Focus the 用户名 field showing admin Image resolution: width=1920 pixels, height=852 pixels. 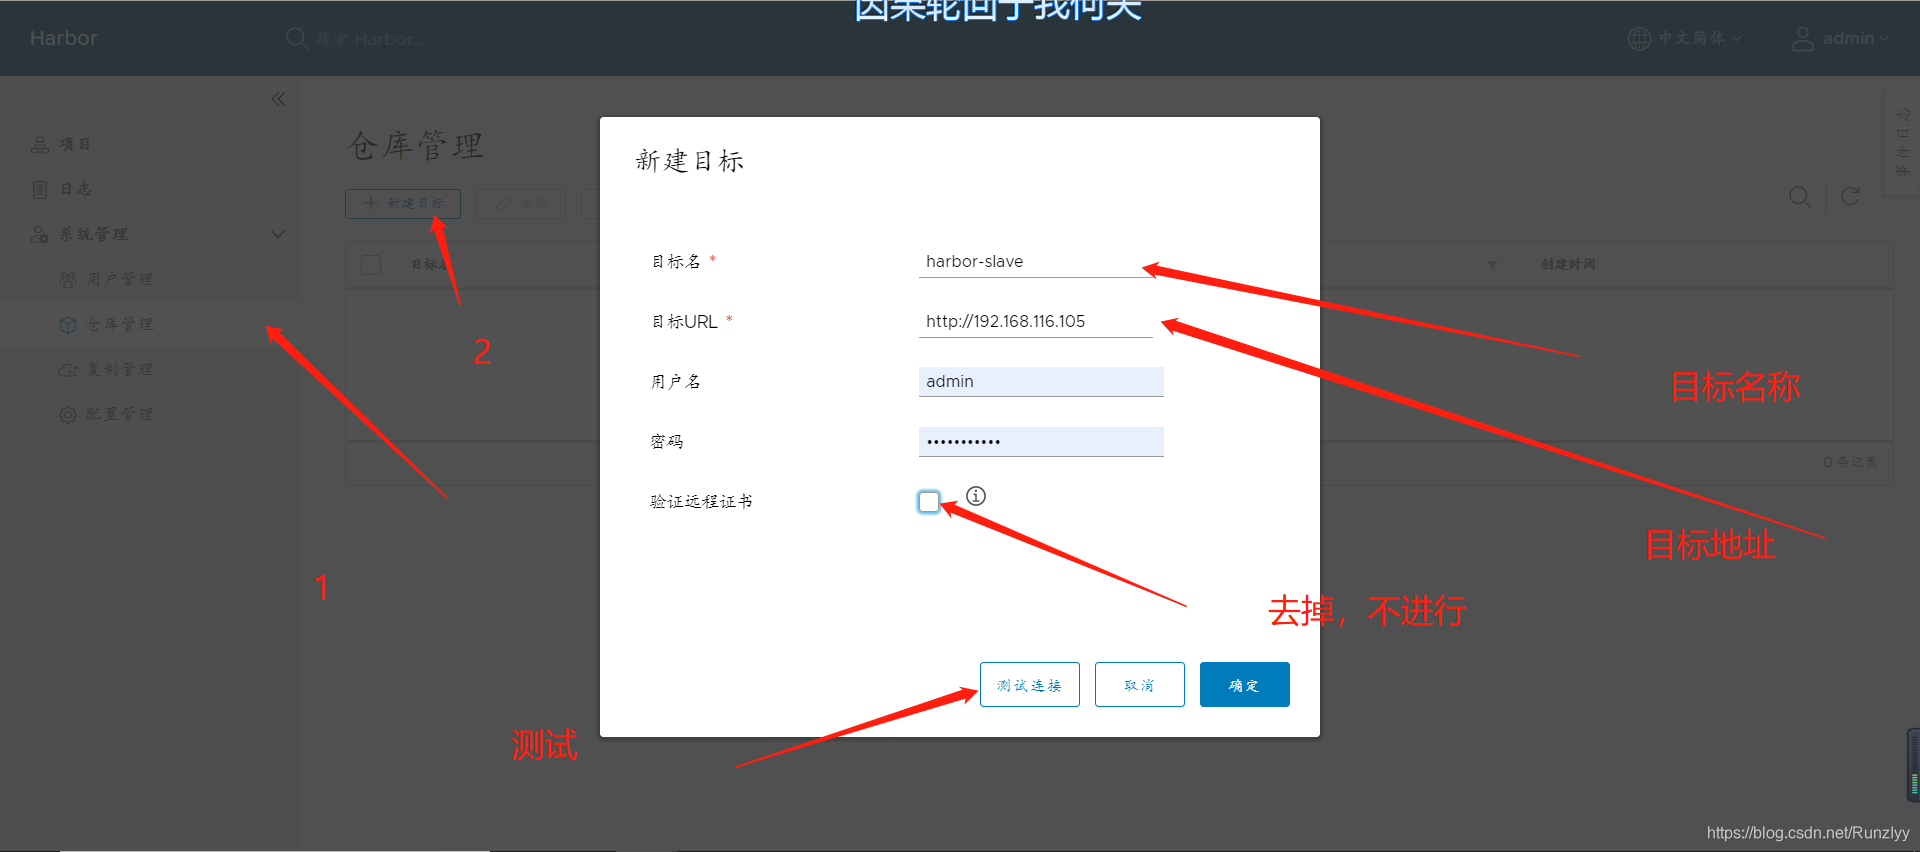pyautogui.click(x=1041, y=382)
